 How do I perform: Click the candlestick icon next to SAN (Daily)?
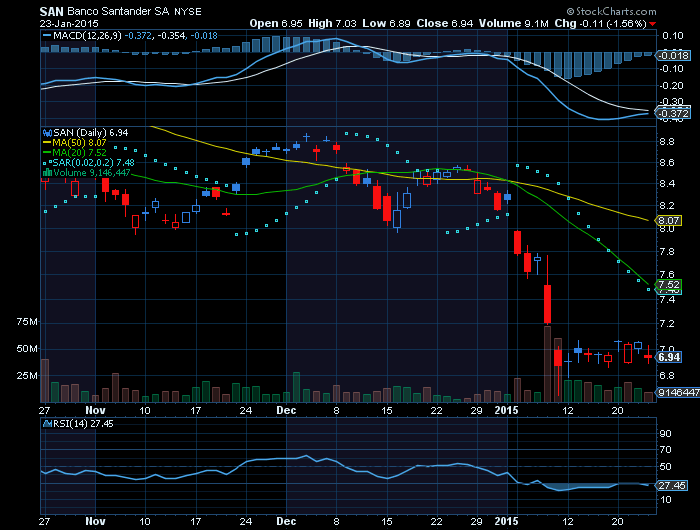click(47, 133)
